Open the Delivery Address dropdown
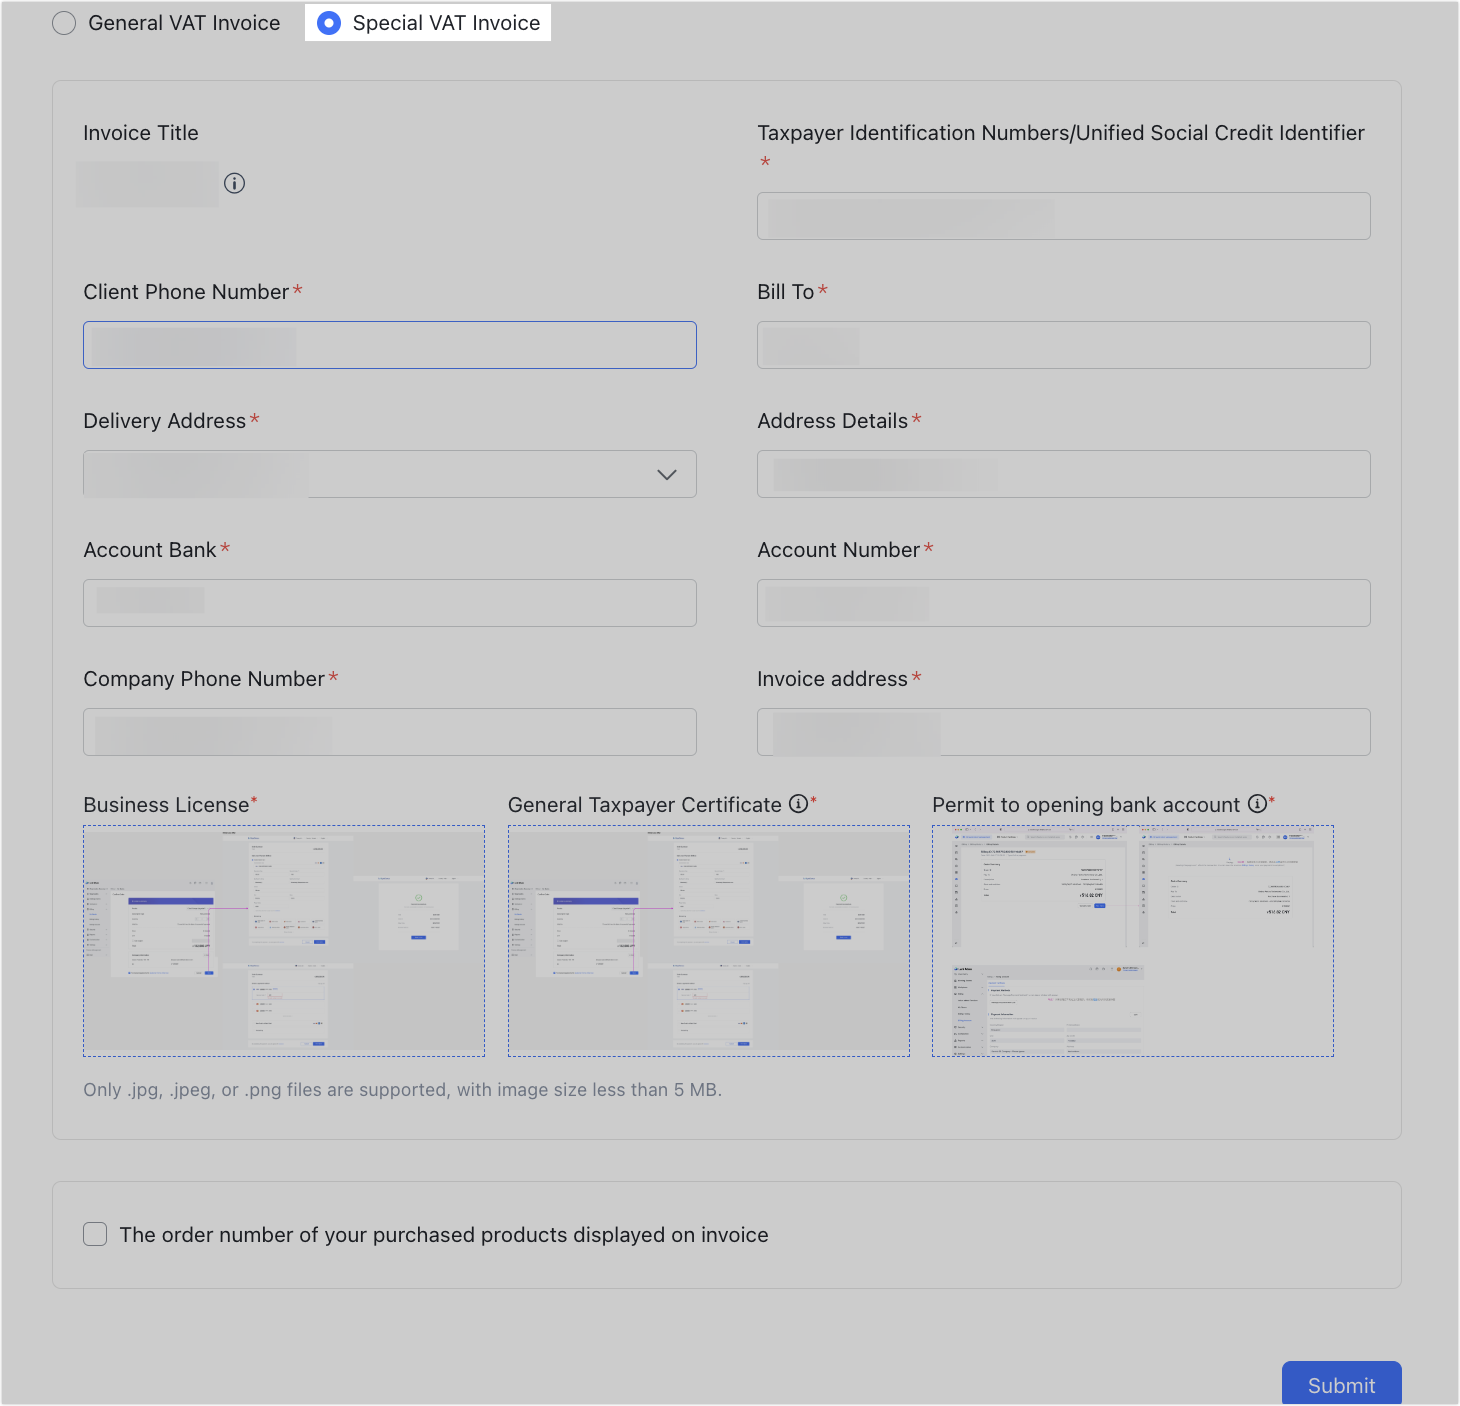The image size is (1460, 1406). (667, 474)
